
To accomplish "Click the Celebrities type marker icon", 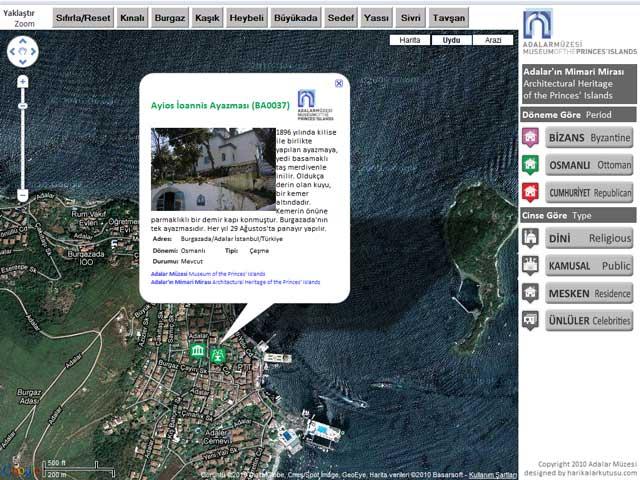I will 531,321.
